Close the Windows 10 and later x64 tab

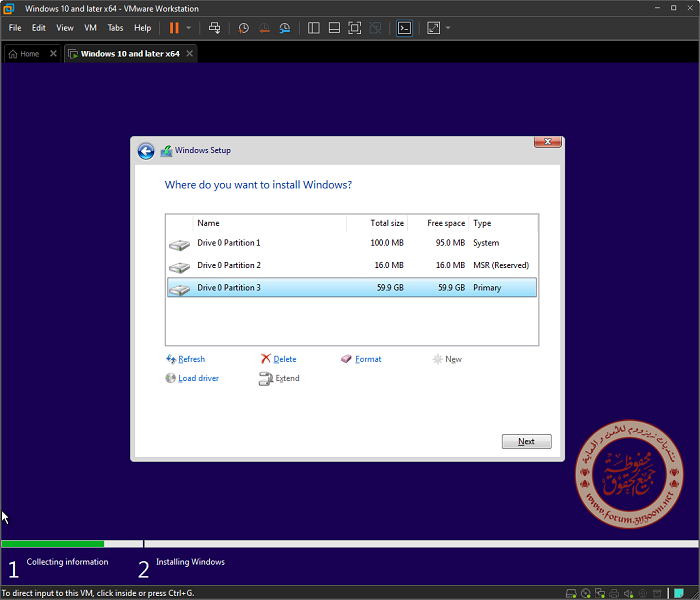coord(190,54)
